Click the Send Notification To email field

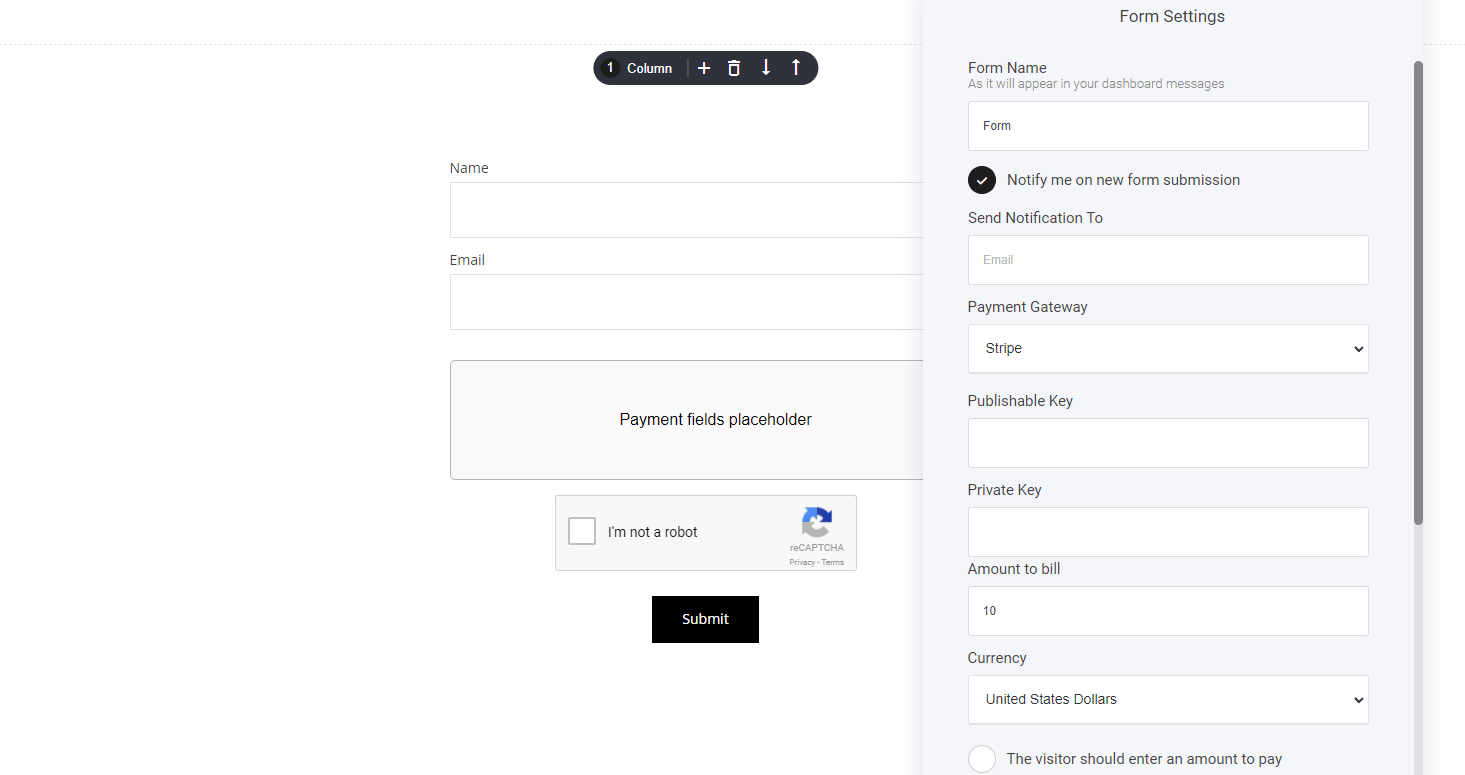(1167, 260)
